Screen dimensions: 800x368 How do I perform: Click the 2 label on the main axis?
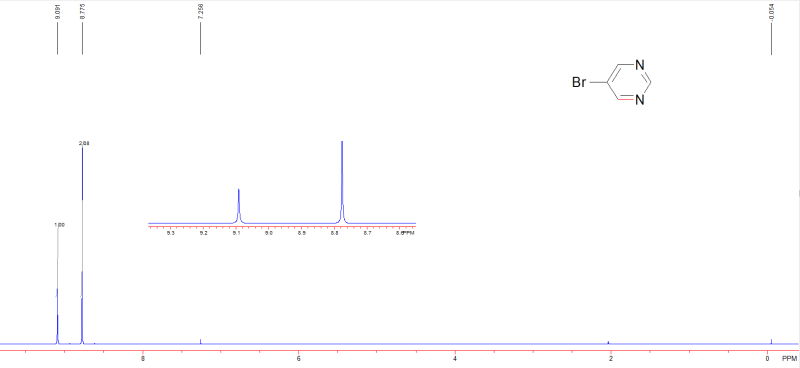[x=611, y=359]
